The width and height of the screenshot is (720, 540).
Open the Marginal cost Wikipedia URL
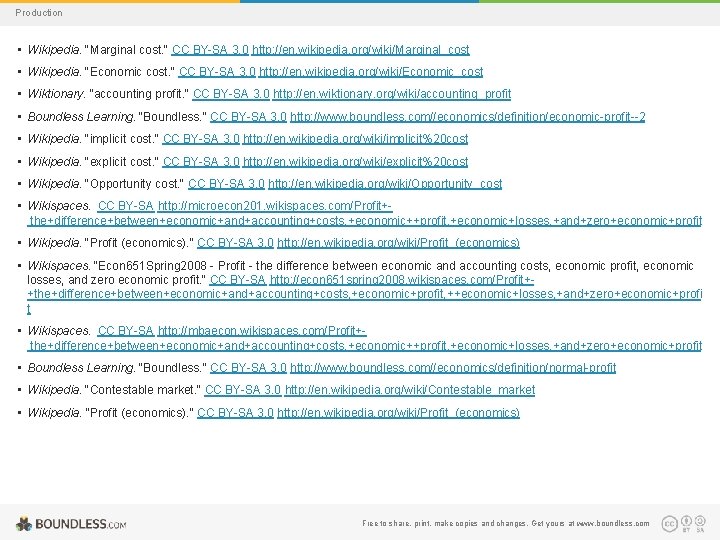coord(360,50)
